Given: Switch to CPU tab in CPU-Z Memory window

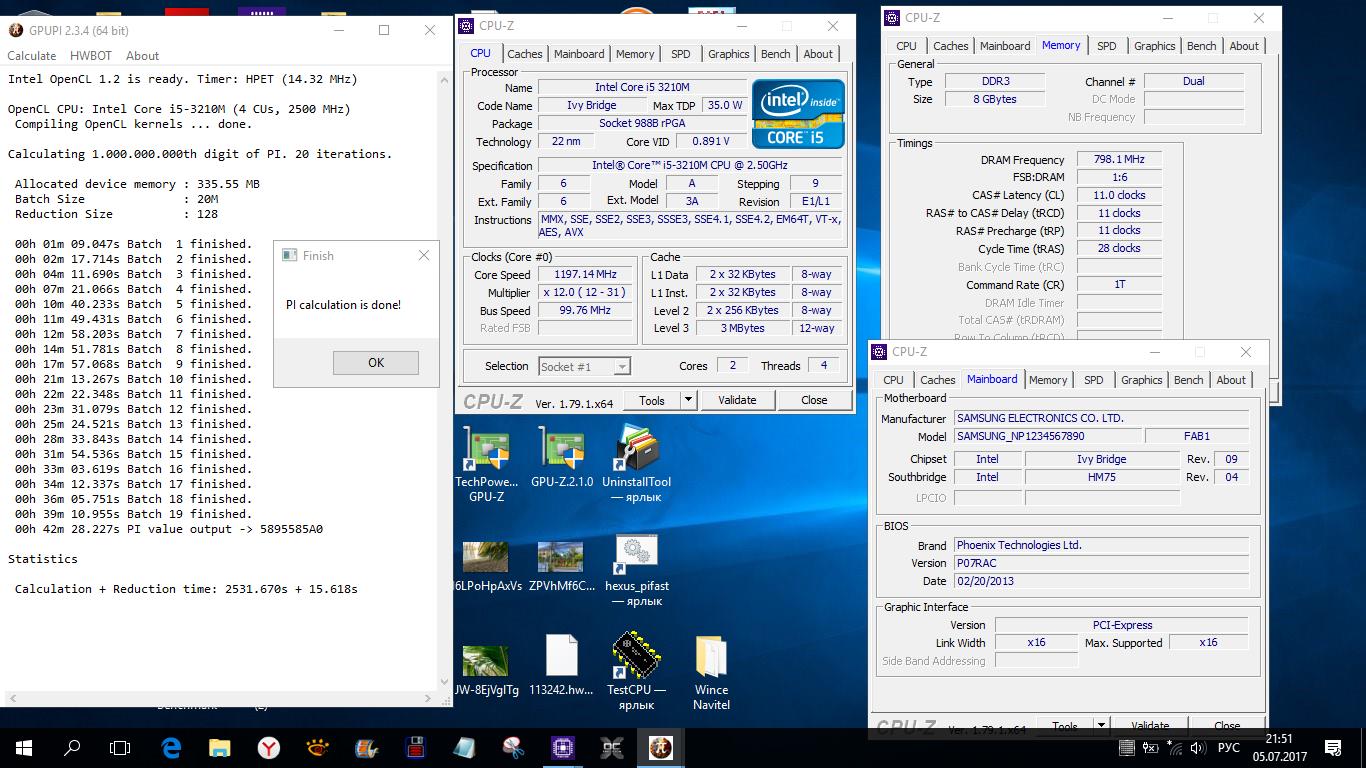Looking at the screenshot, I should [906, 46].
